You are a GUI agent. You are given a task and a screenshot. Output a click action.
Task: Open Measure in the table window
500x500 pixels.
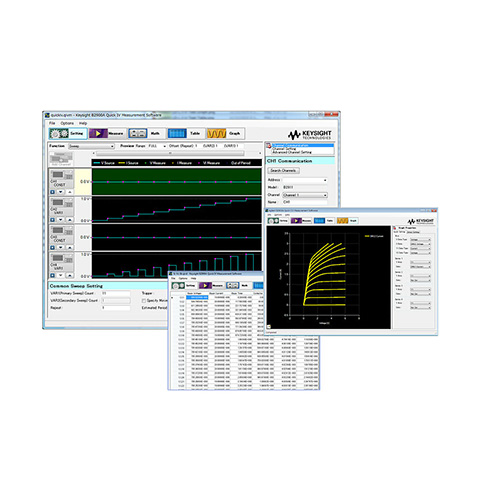tap(211, 286)
